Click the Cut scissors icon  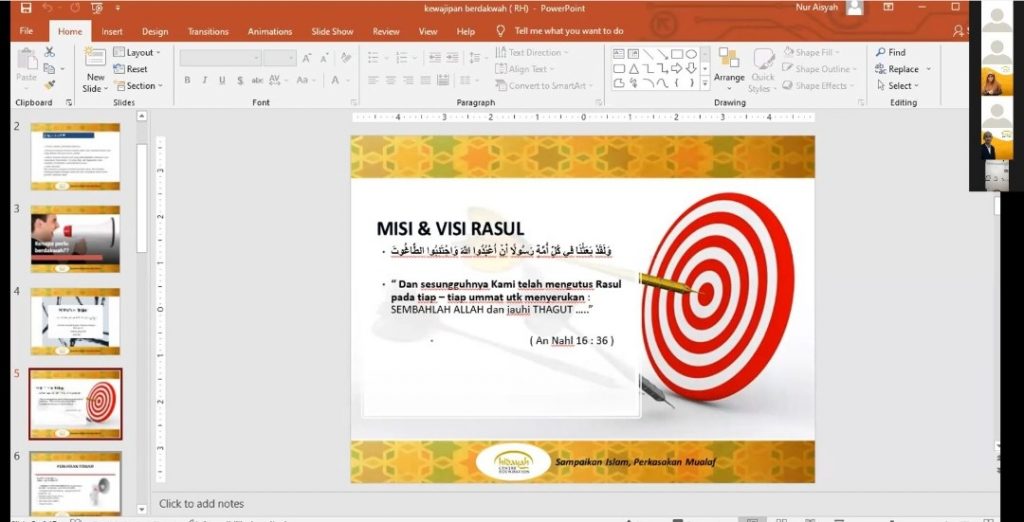[x=50, y=52]
